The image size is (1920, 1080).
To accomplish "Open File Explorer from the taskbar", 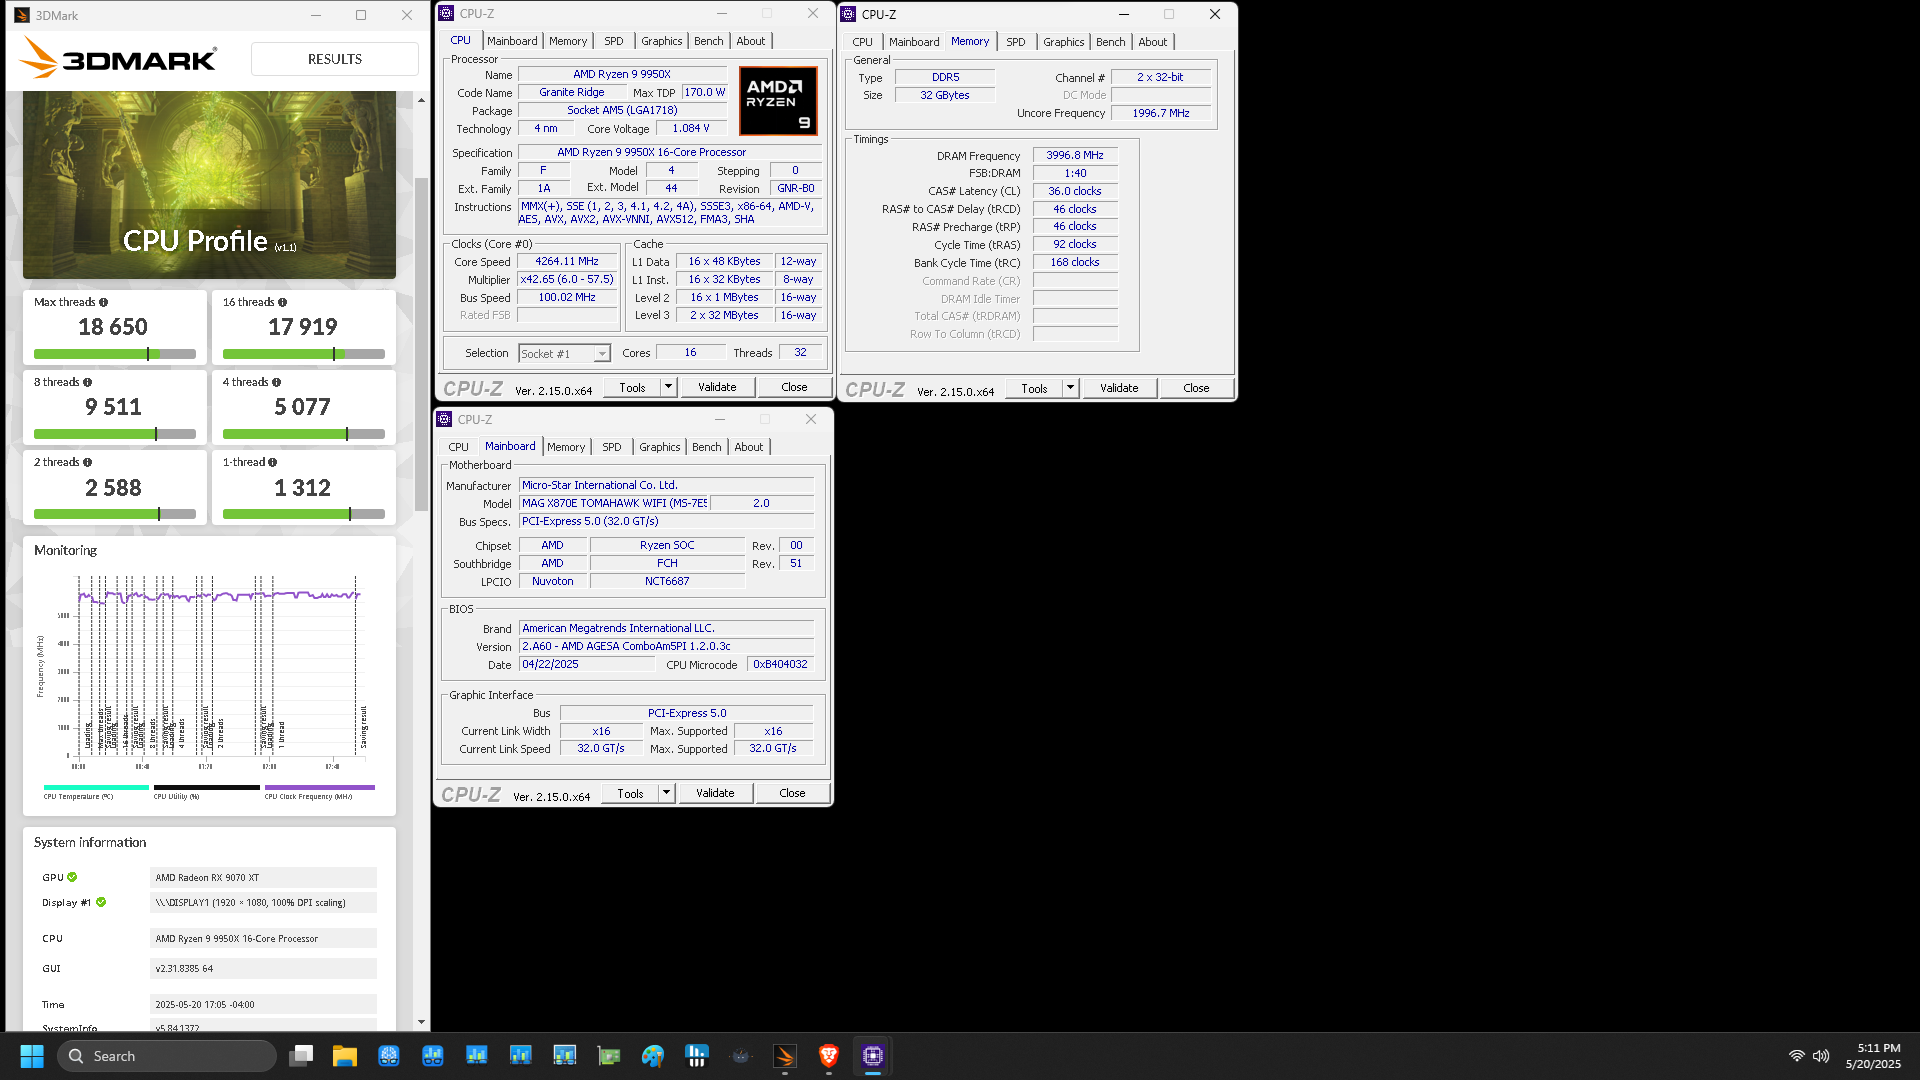I will click(x=345, y=1056).
